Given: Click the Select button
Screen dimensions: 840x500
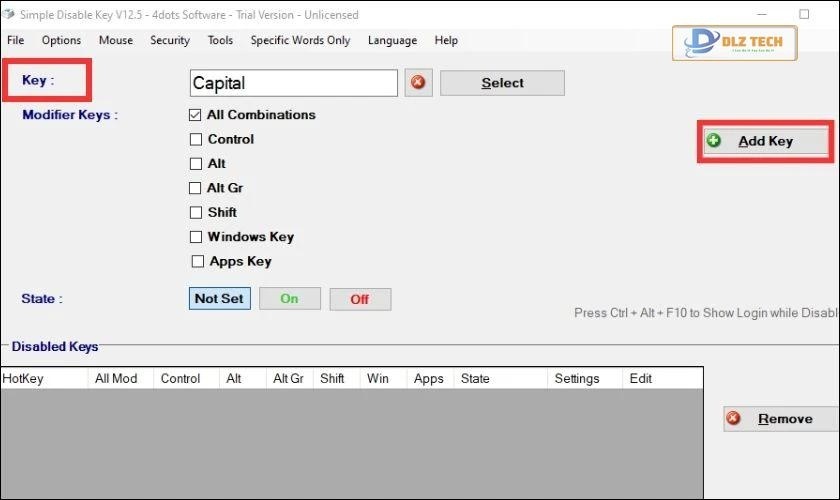Looking at the screenshot, I should point(502,83).
